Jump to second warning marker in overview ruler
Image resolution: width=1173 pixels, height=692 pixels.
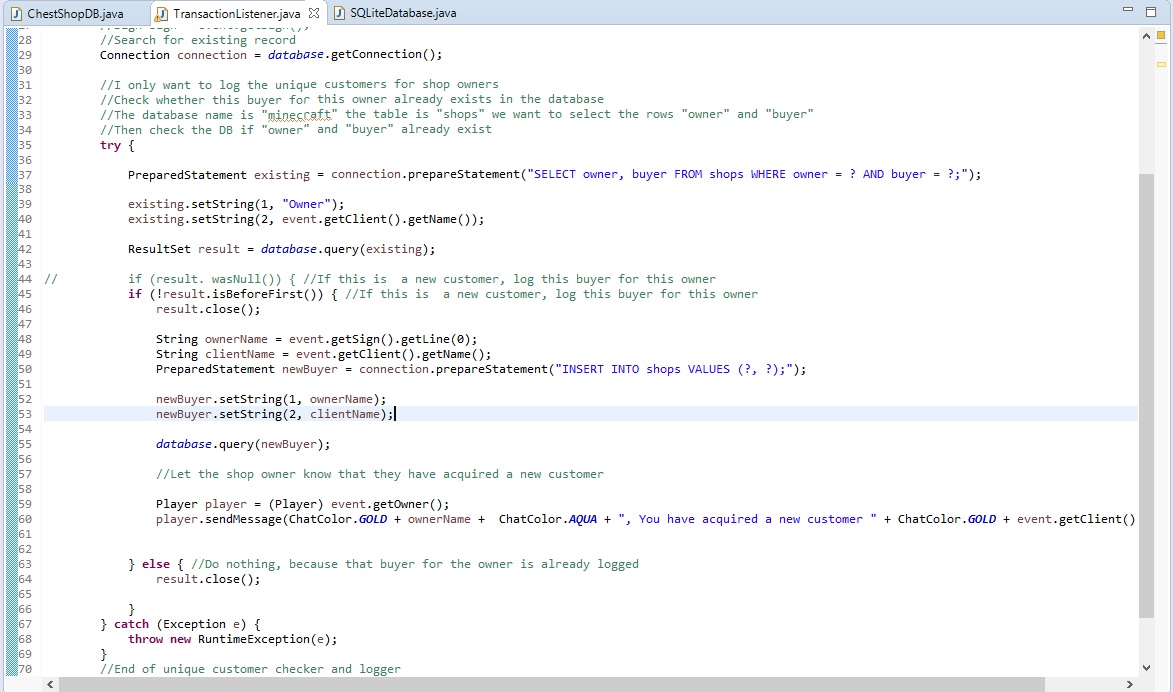[x=1161, y=64]
